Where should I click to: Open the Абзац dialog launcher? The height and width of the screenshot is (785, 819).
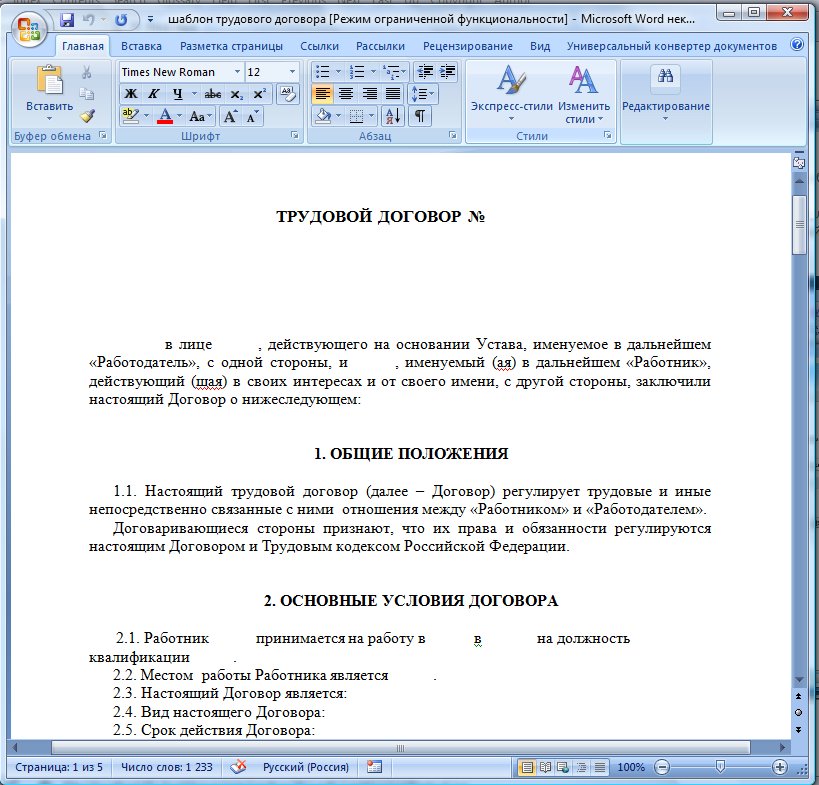[452, 136]
